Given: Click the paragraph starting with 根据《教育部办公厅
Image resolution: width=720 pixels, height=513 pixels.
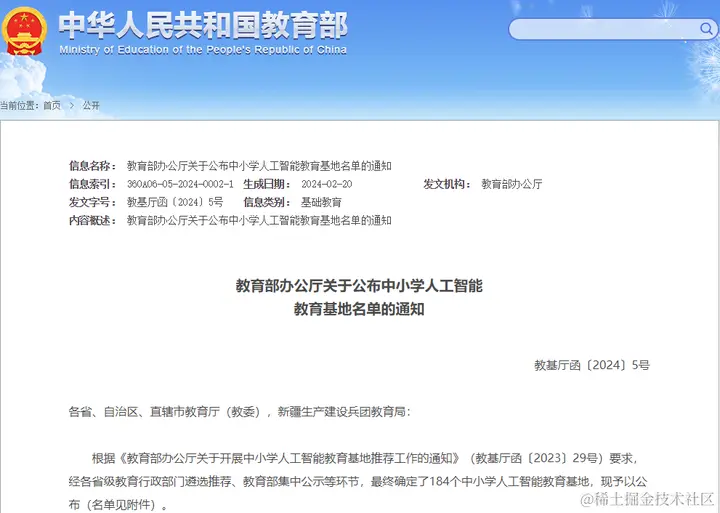Looking at the screenshot, I should coord(358,481).
